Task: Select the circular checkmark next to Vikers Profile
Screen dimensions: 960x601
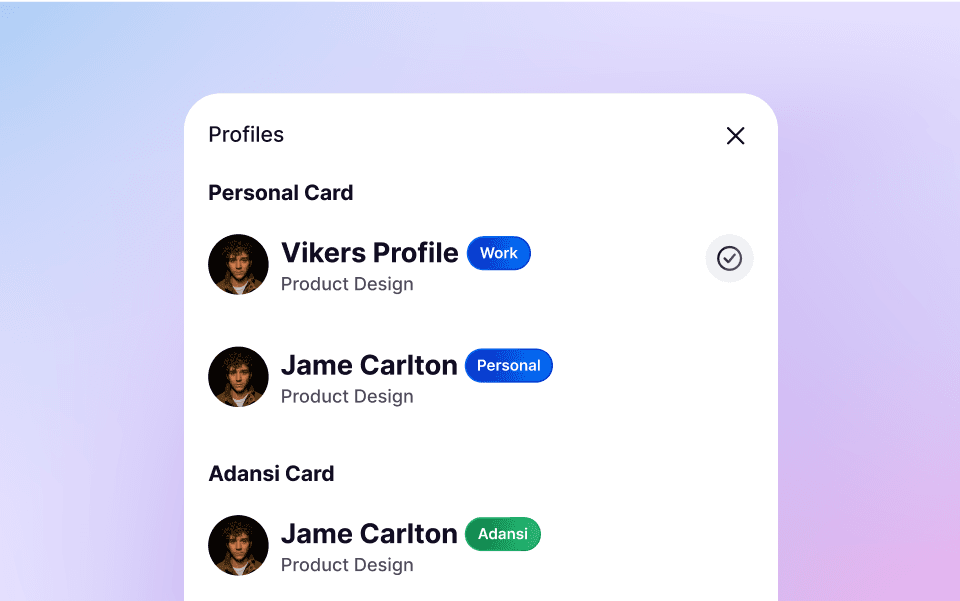Action: coord(729,258)
